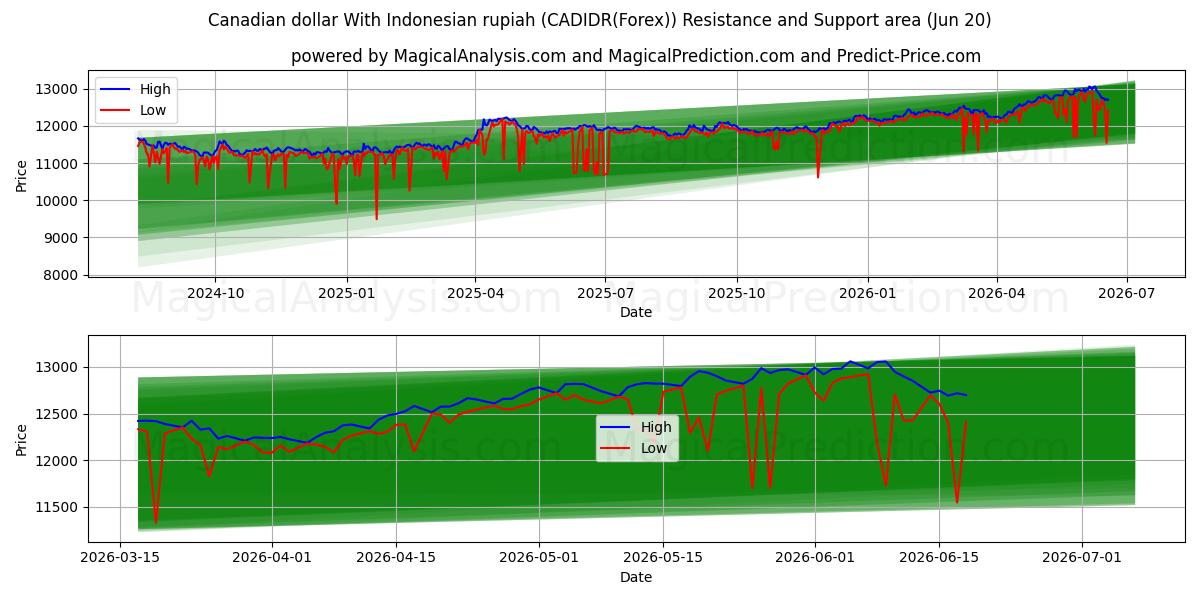Click the 2026-01 tick label
The height and width of the screenshot is (600, 1200).
tap(868, 293)
